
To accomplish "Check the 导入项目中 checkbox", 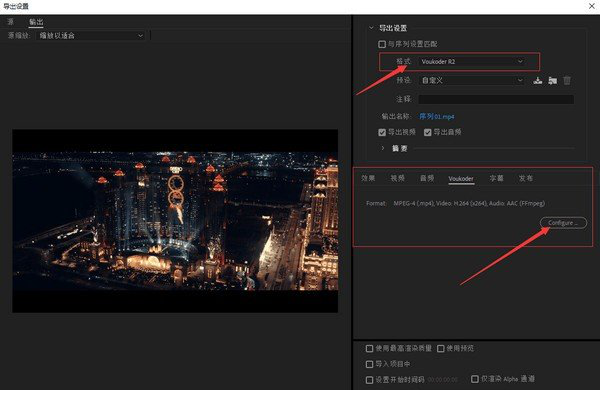I will coord(369,364).
